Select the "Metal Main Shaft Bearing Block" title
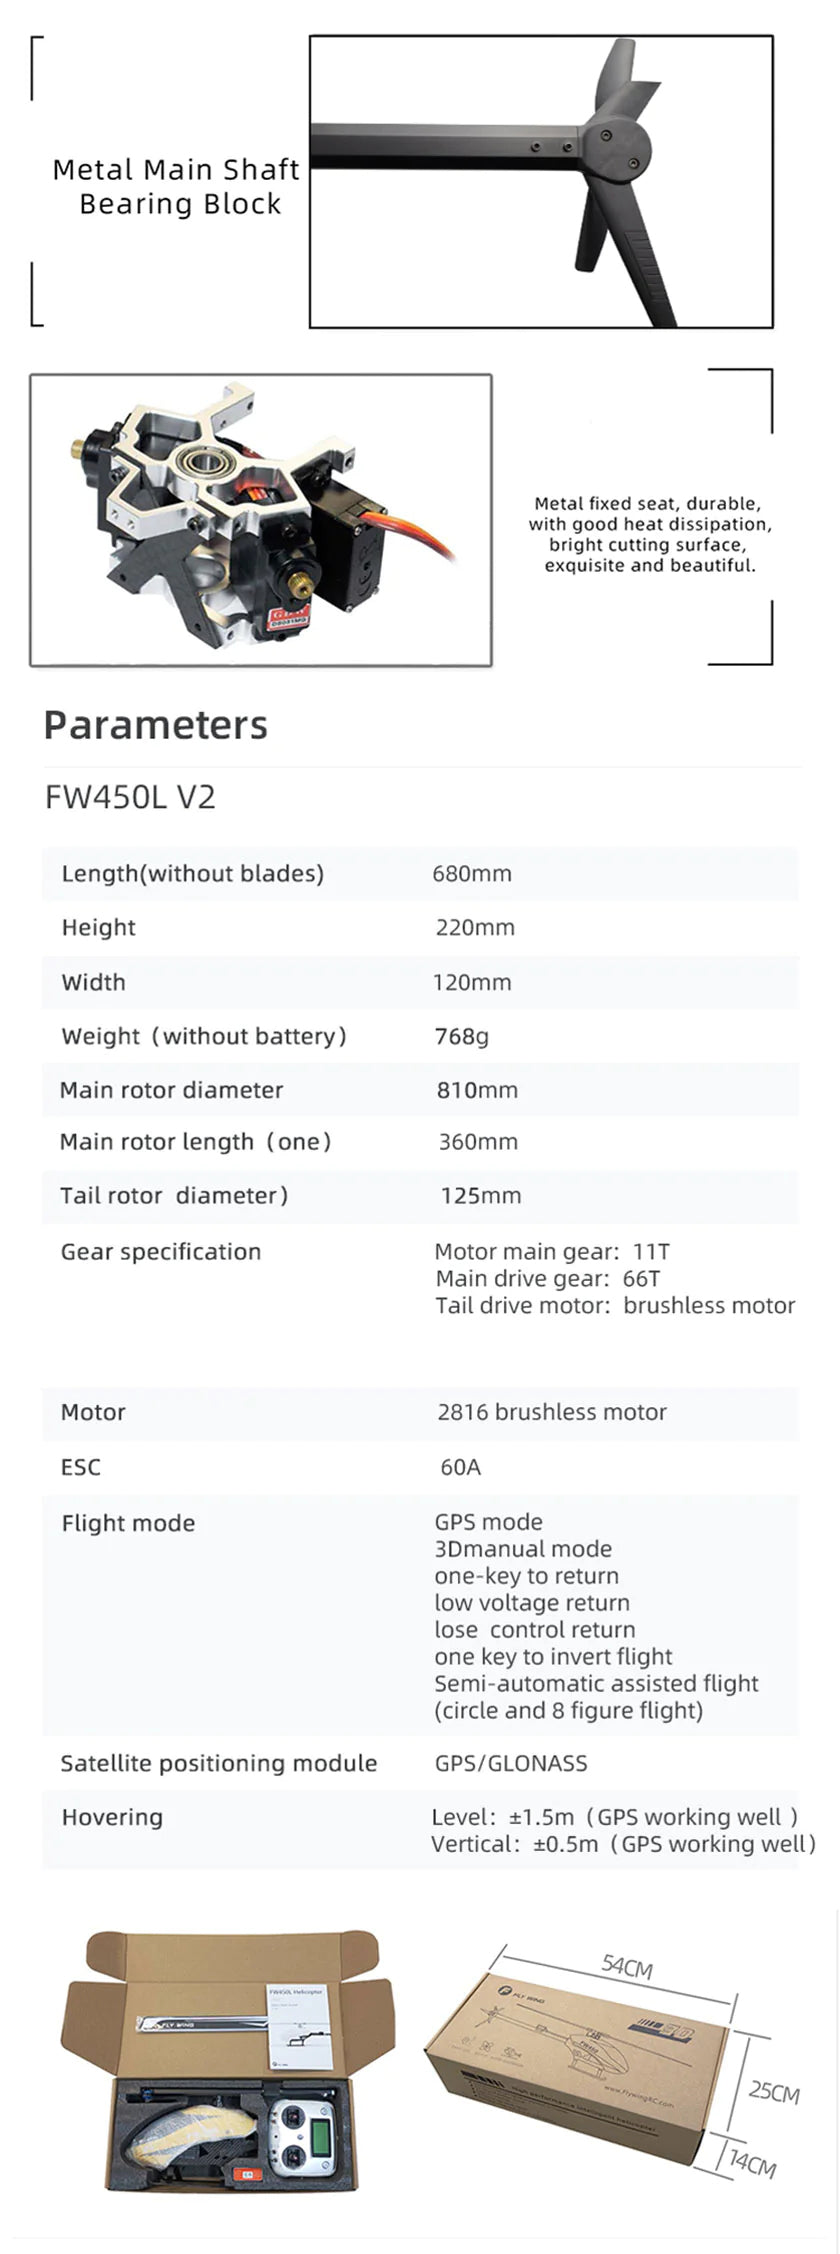 coord(176,187)
